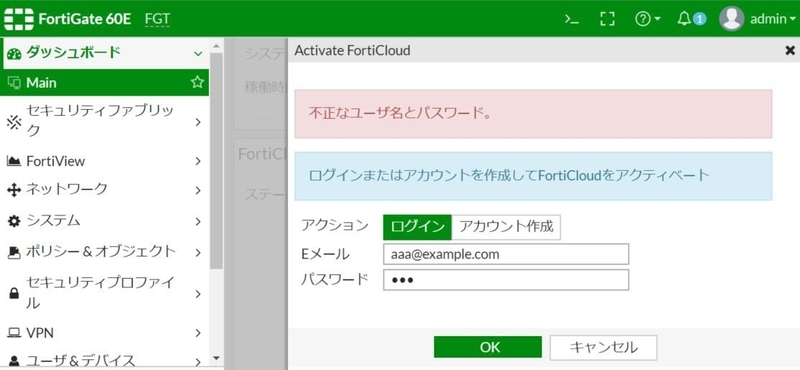The image size is (800, 370).
Task: Click sidebar scrollbar up arrow
Action: [216, 45]
